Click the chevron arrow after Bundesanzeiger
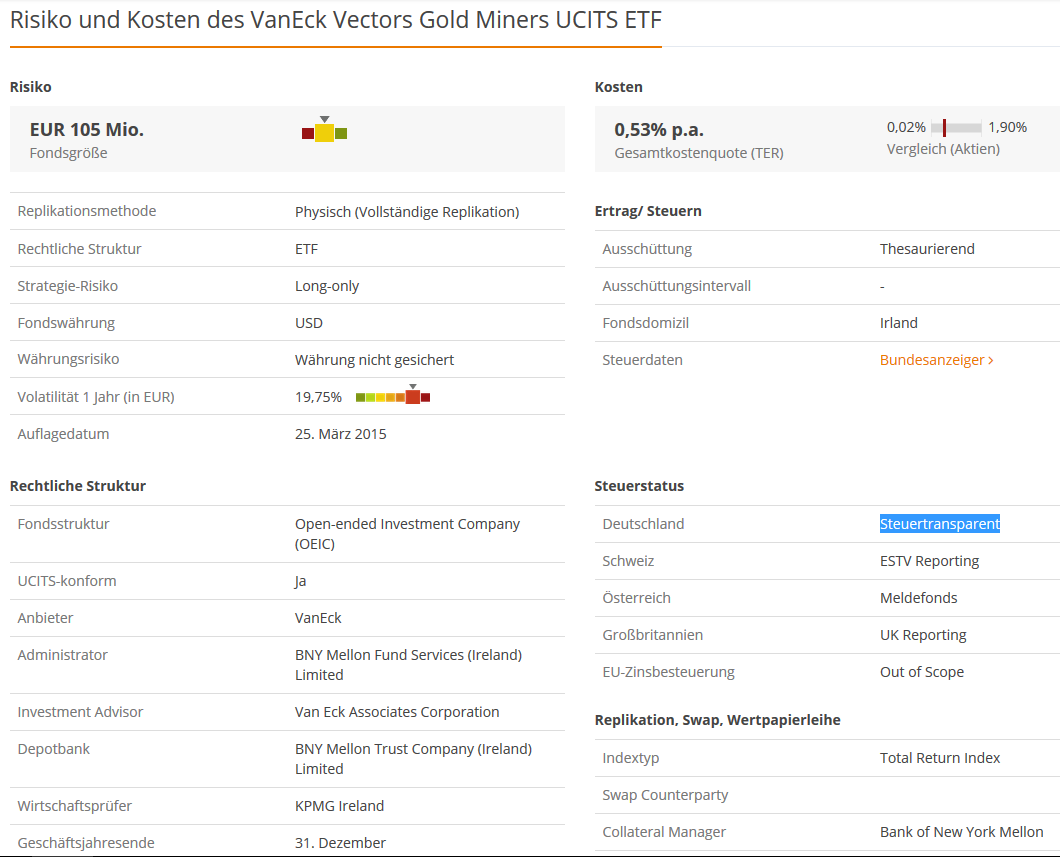Screen dimensions: 1060x857 991,360
